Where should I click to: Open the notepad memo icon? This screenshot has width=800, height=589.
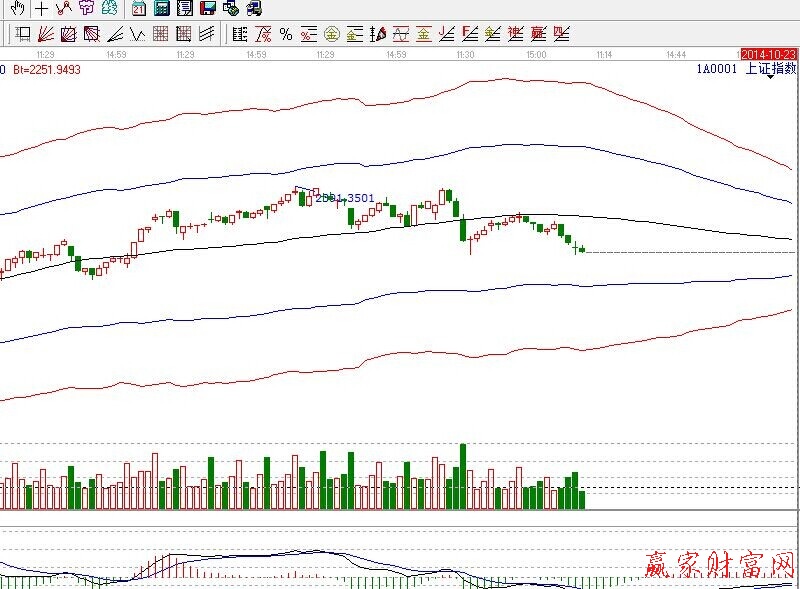pyautogui.click(x=184, y=9)
